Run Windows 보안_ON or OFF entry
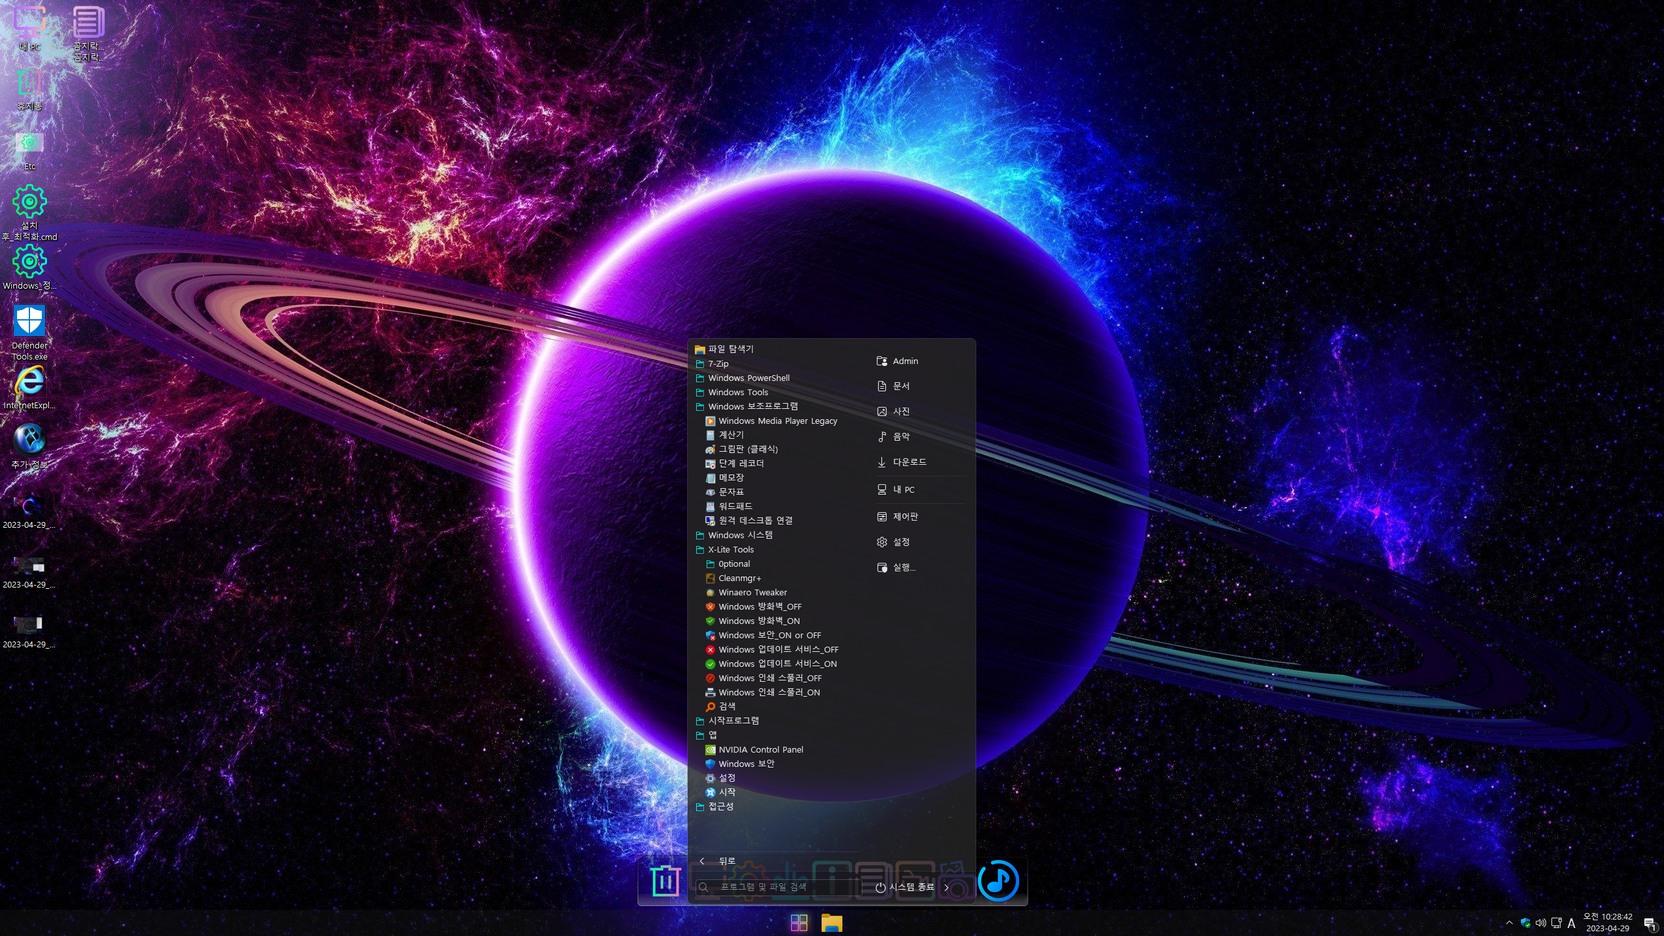 click(763, 635)
